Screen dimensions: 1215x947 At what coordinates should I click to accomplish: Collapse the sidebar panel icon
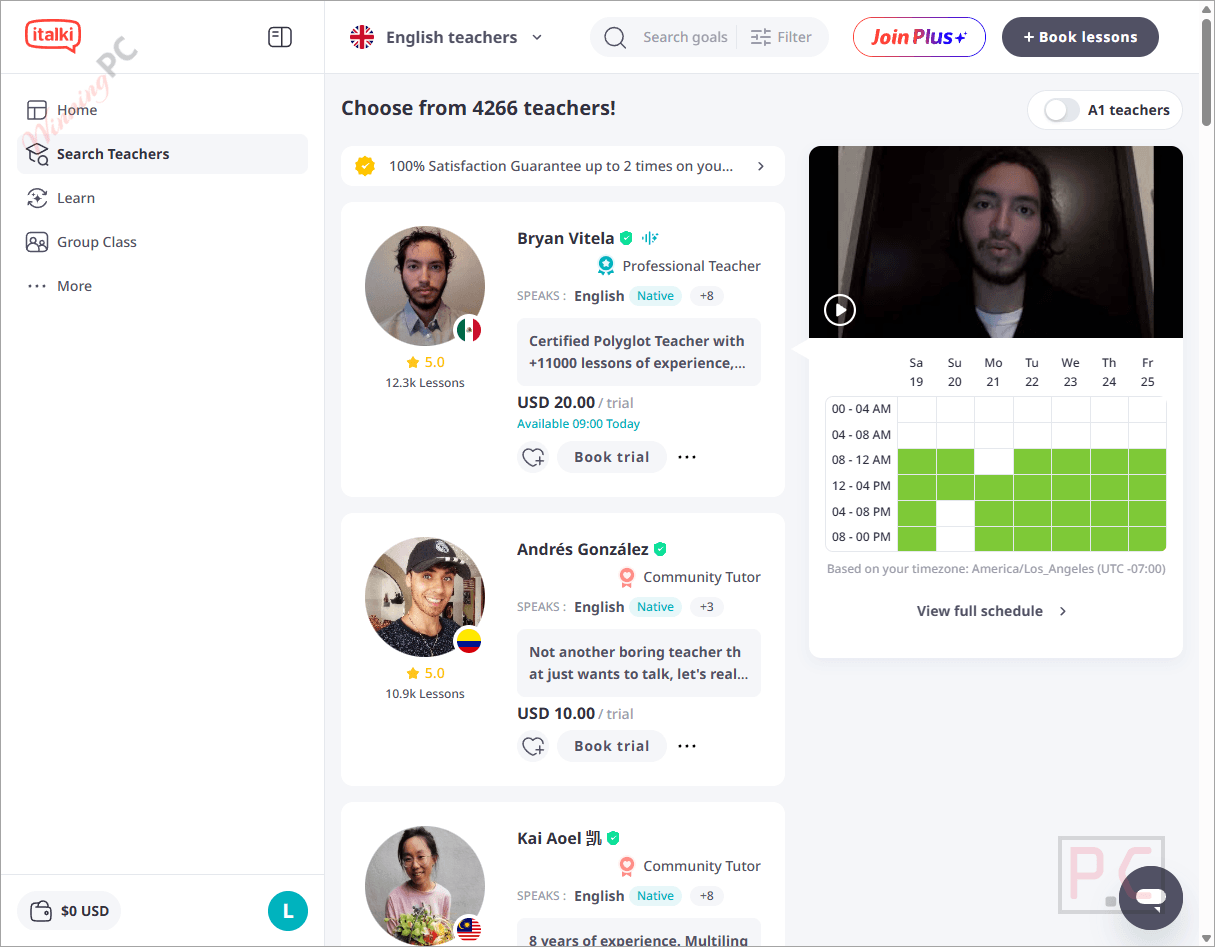(280, 37)
